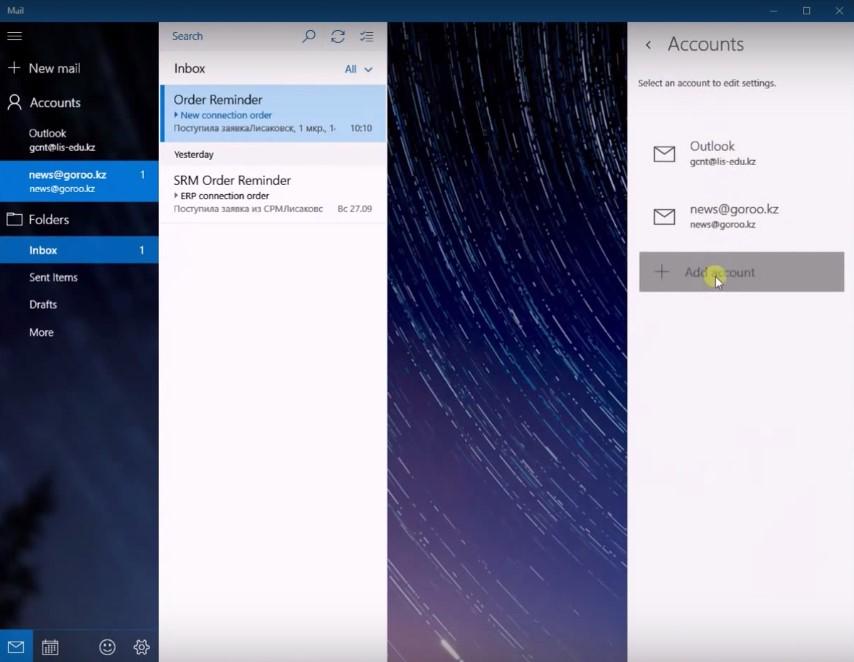Select Outlook account in the left sidebar

[x=62, y=139]
